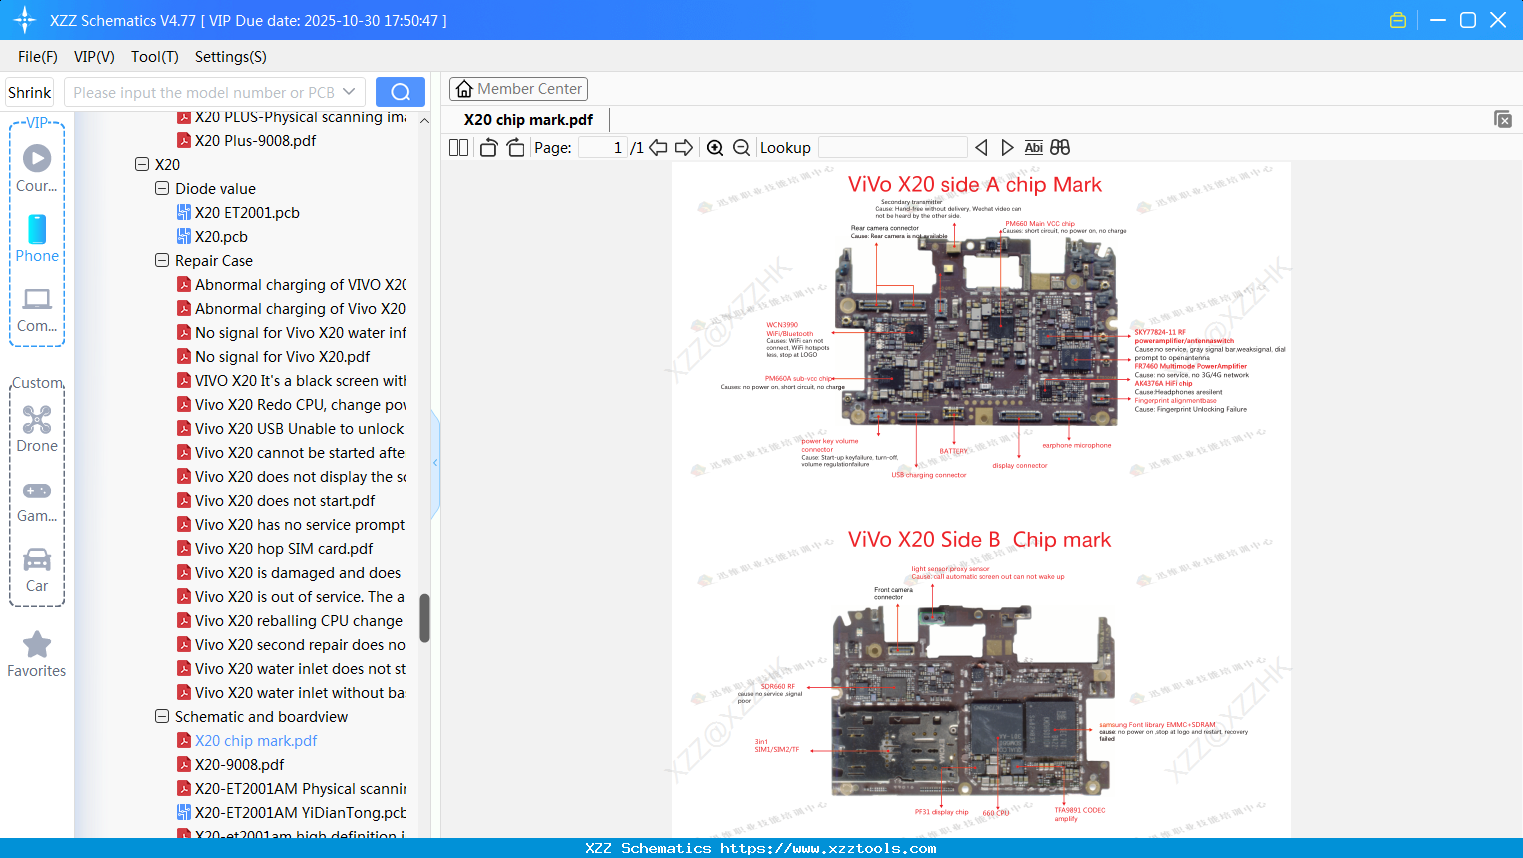Collapse the Repair Case tree node
1523x858 pixels.
coord(161,260)
